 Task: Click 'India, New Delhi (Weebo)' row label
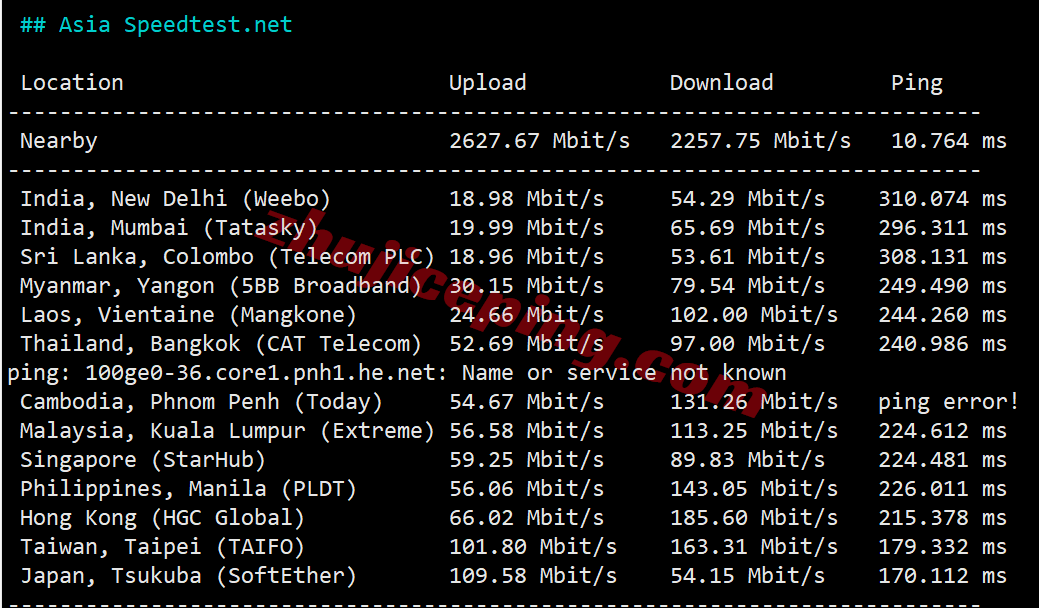pos(175,199)
